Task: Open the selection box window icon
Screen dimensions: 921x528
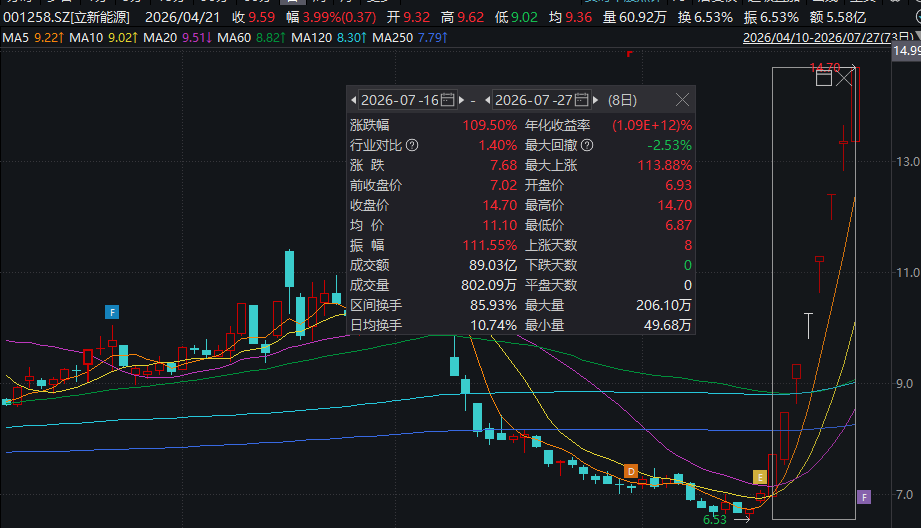Action: (823, 78)
